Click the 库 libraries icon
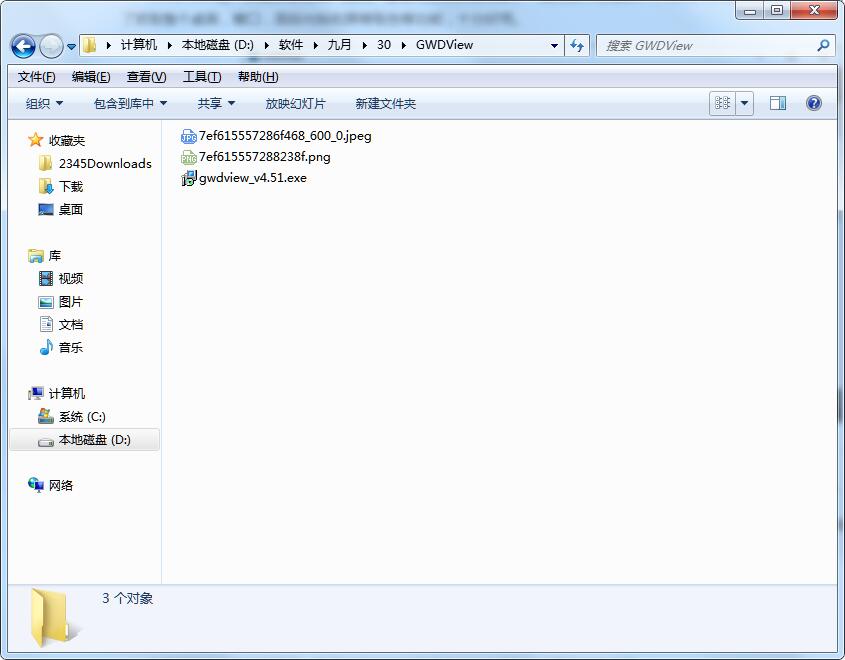The image size is (845, 660). (36, 255)
